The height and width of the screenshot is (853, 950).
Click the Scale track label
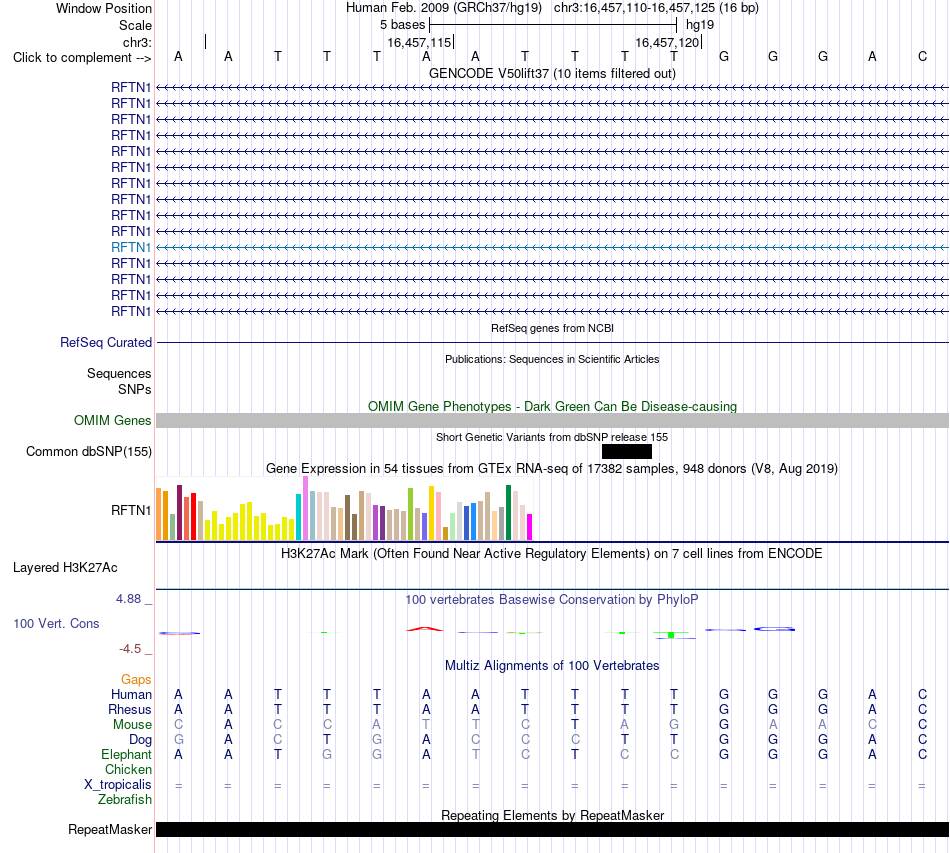tap(135, 25)
